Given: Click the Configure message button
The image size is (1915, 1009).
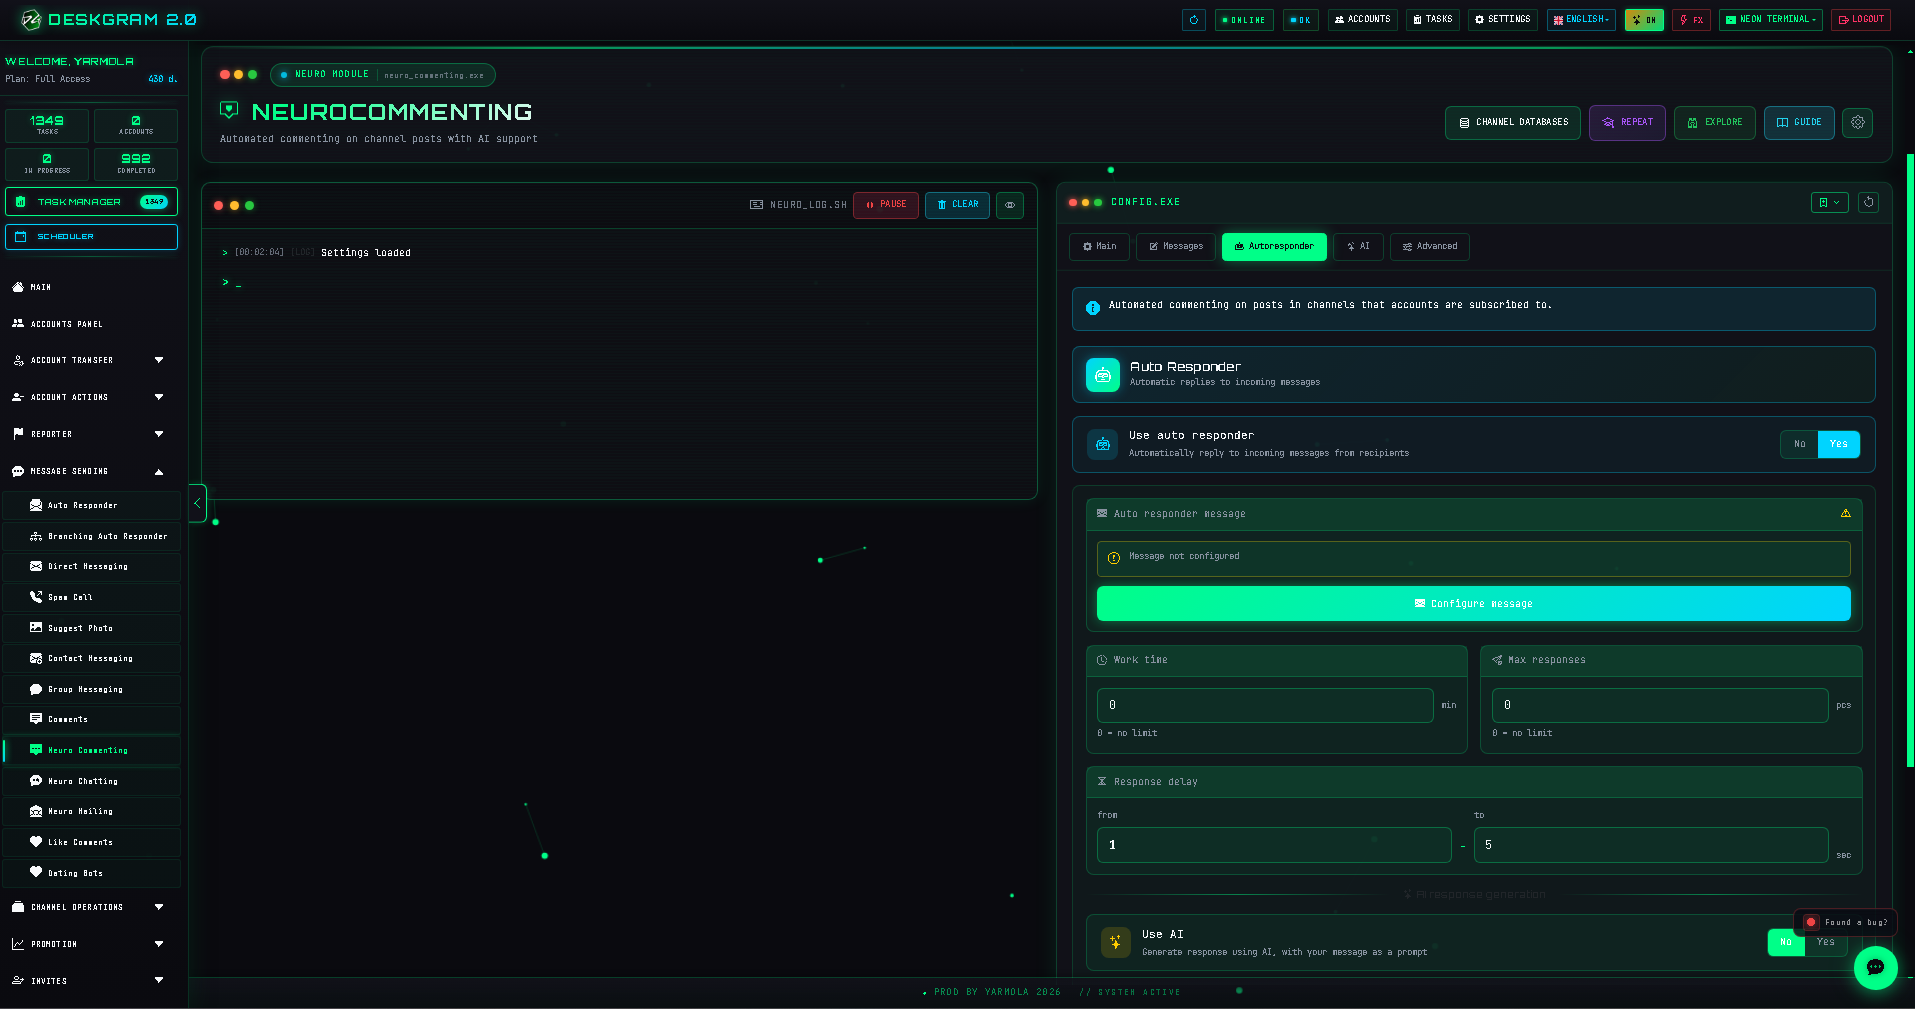Looking at the screenshot, I should (x=1473, y=604).
